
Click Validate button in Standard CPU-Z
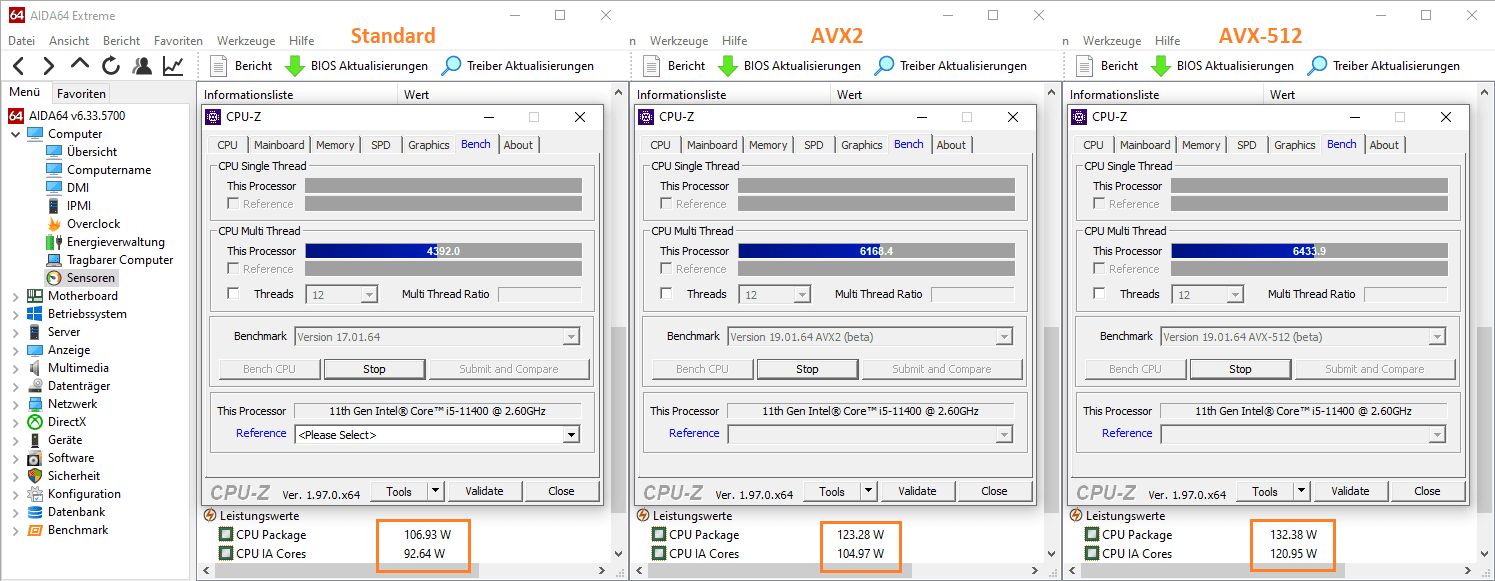pyautogui.click(x=484, y=491)
